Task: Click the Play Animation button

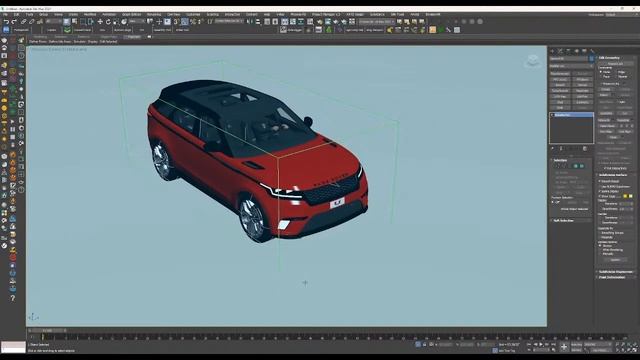Action: (541, 345)
